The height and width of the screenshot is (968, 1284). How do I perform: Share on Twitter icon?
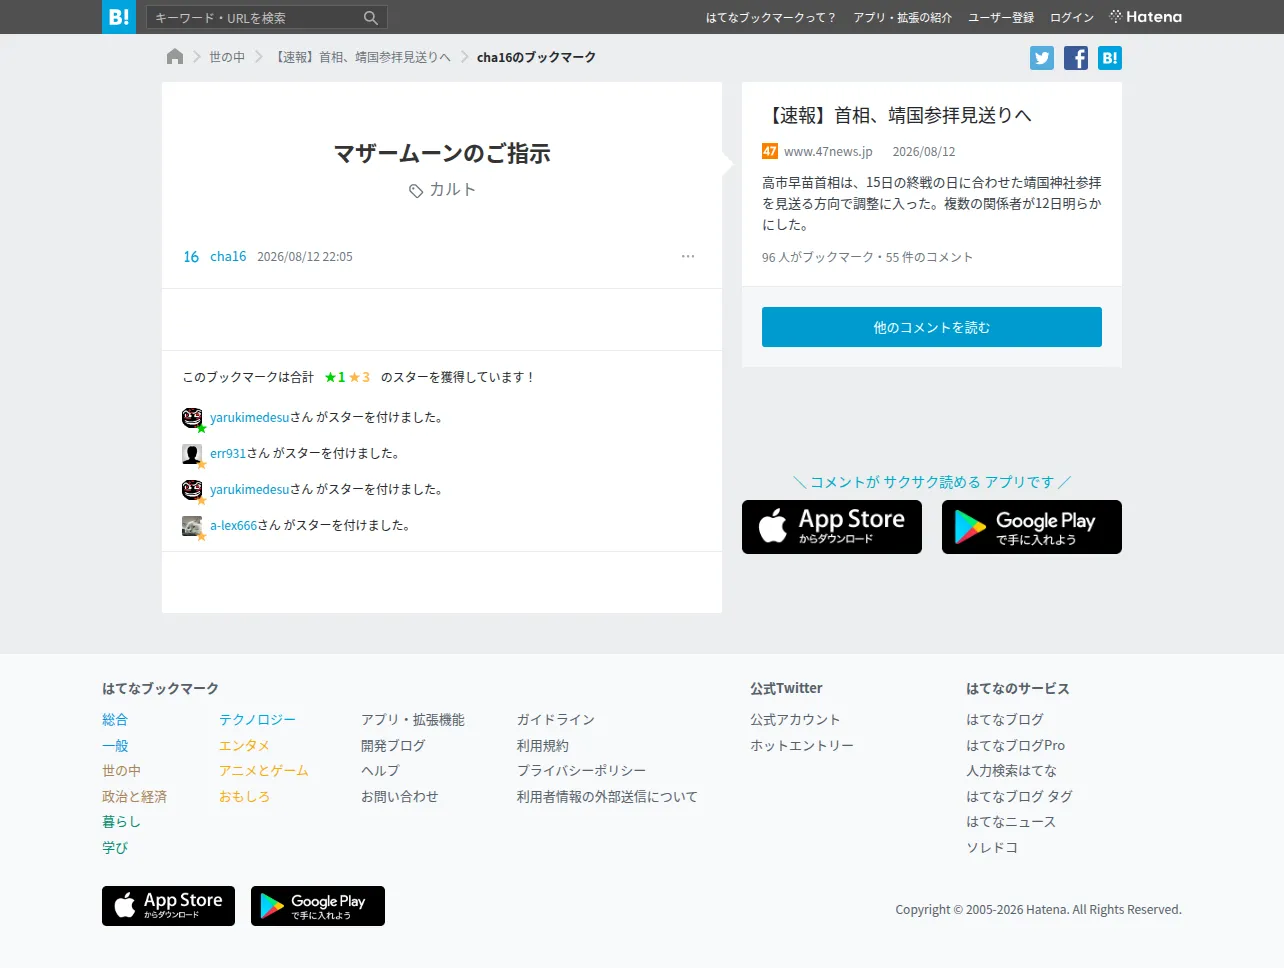[1042, 58]
